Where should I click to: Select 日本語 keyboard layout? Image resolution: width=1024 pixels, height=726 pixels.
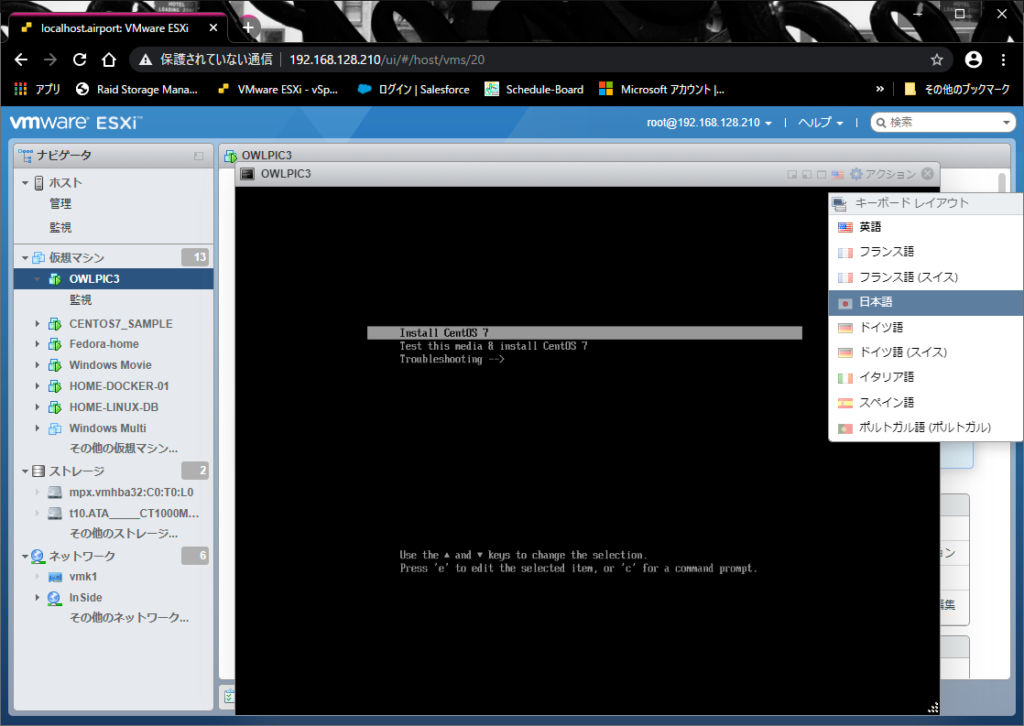coord(925,302)
